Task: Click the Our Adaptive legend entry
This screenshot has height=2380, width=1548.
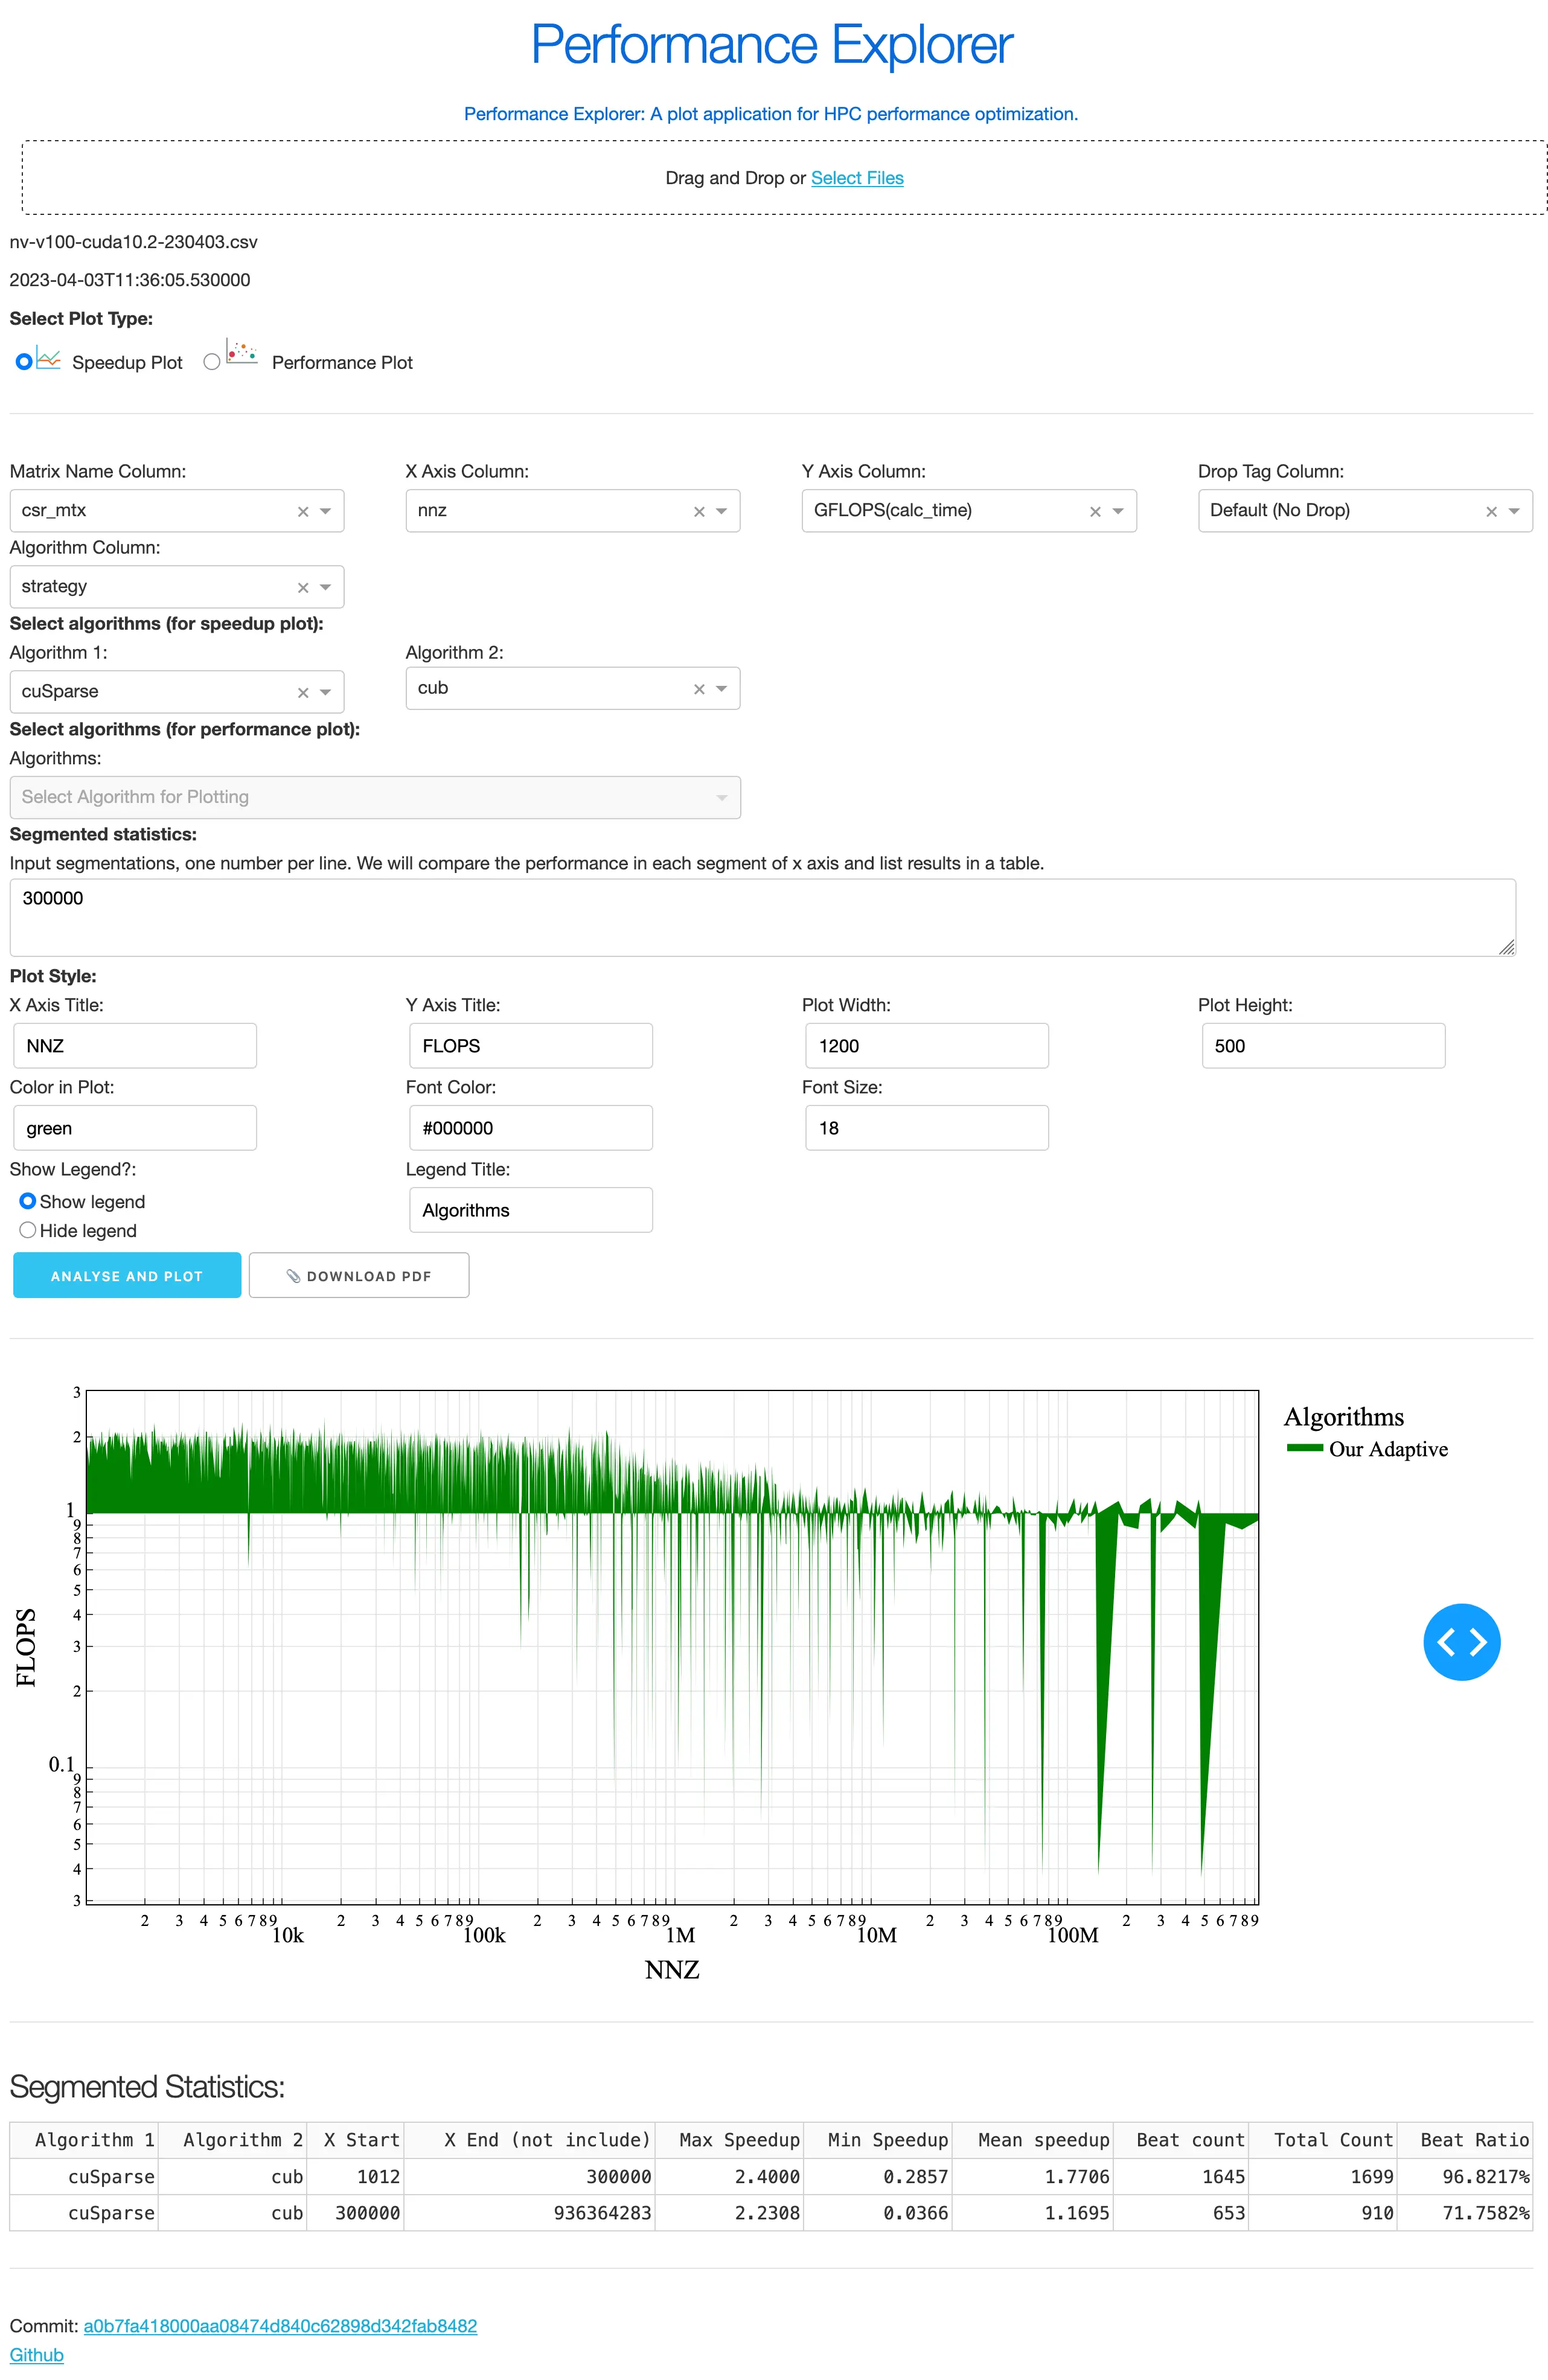Action: [1387, 1449]
